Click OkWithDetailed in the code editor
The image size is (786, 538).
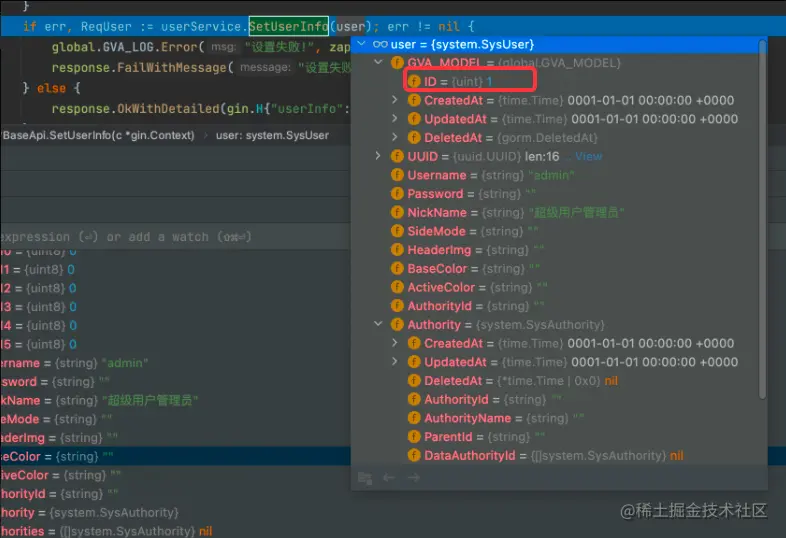168,109
